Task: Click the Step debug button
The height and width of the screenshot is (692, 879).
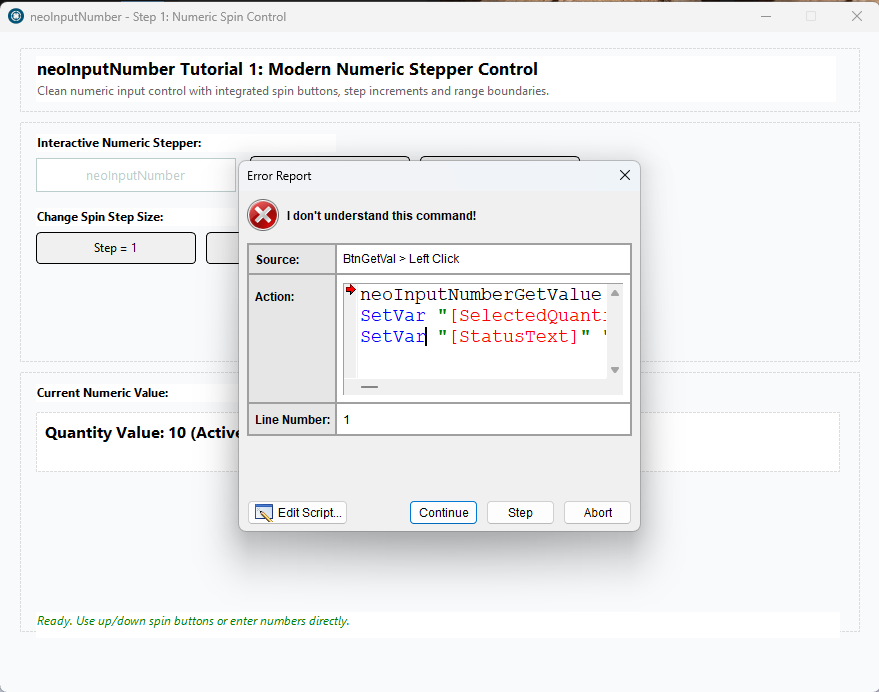Action: click(x=520, y=513)
